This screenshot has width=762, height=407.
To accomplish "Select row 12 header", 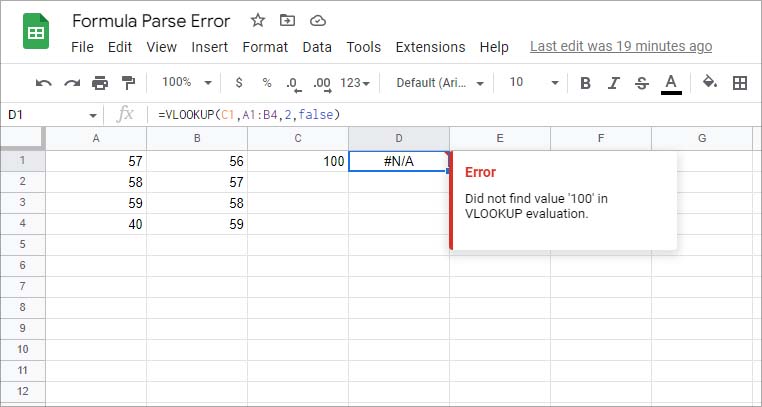I will pyautogui.click(x=22, y=391).
